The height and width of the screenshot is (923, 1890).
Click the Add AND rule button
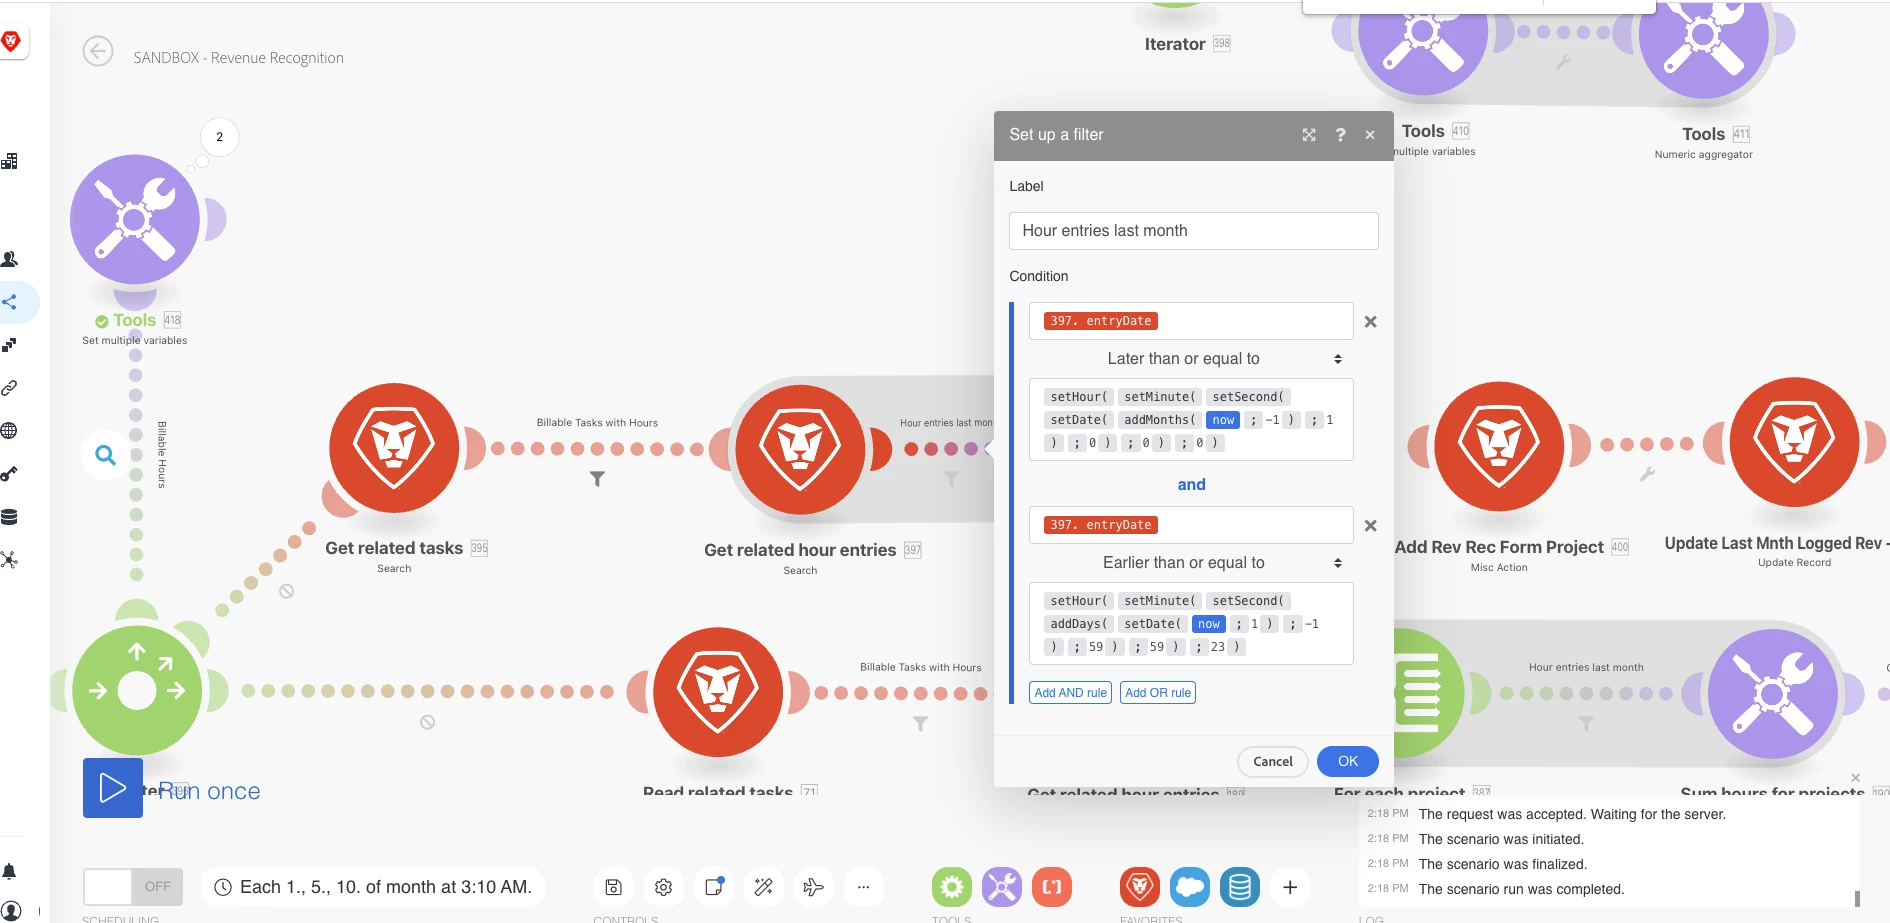[x=1070, y=693]
